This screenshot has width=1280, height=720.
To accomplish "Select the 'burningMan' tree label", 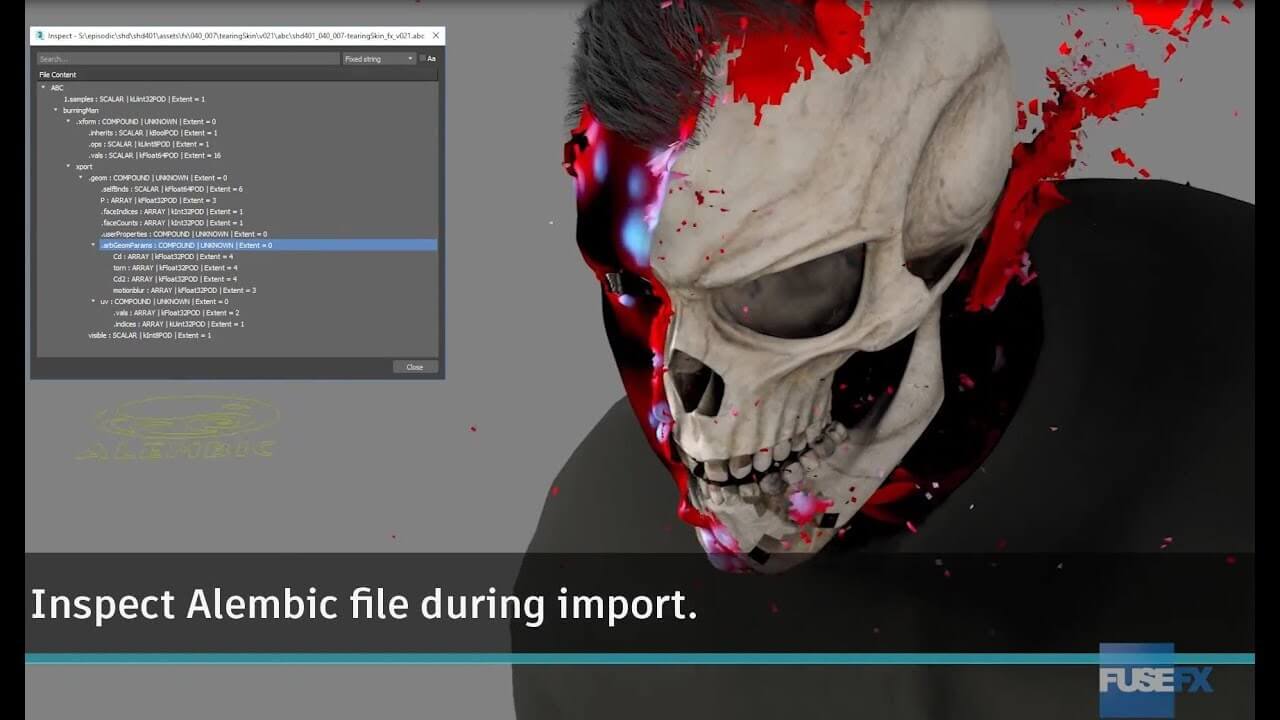I will (x=81, y=110).
